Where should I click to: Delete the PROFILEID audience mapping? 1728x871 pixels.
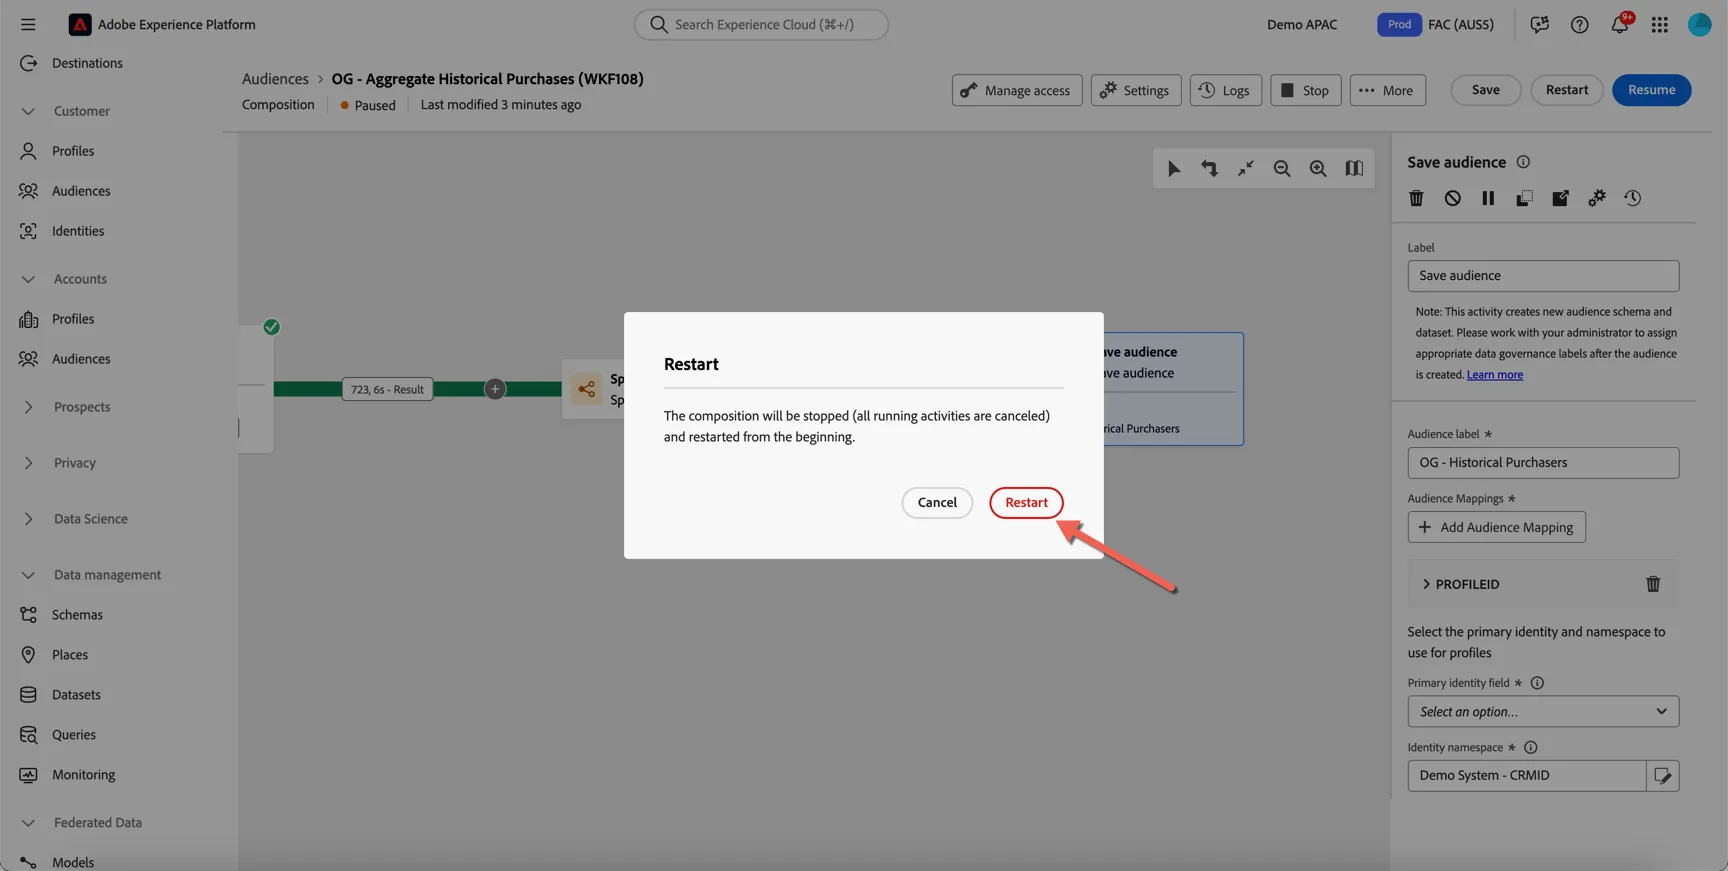coord(1653,584)
